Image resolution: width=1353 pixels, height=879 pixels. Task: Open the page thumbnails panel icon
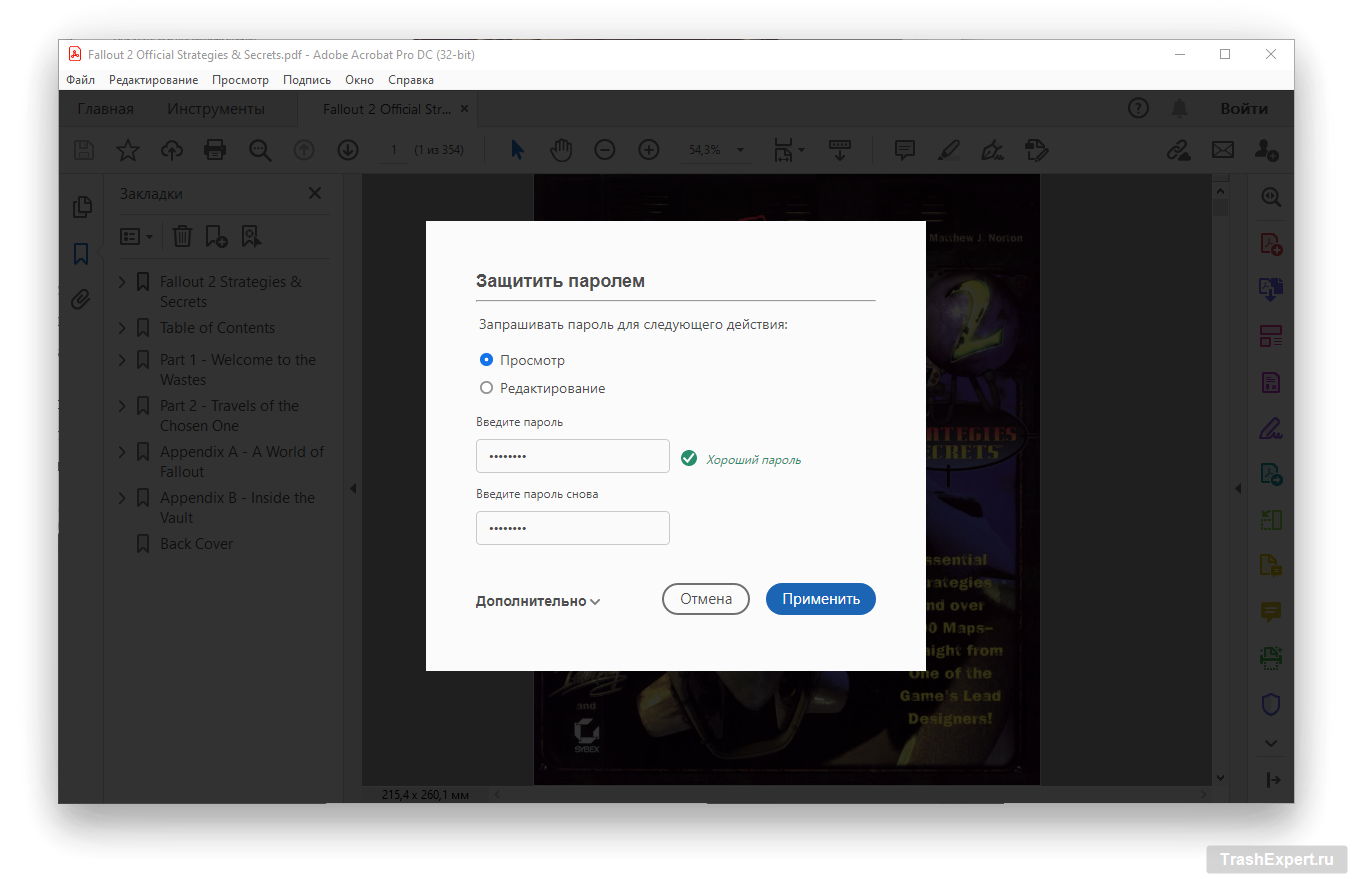coord(82,207)
